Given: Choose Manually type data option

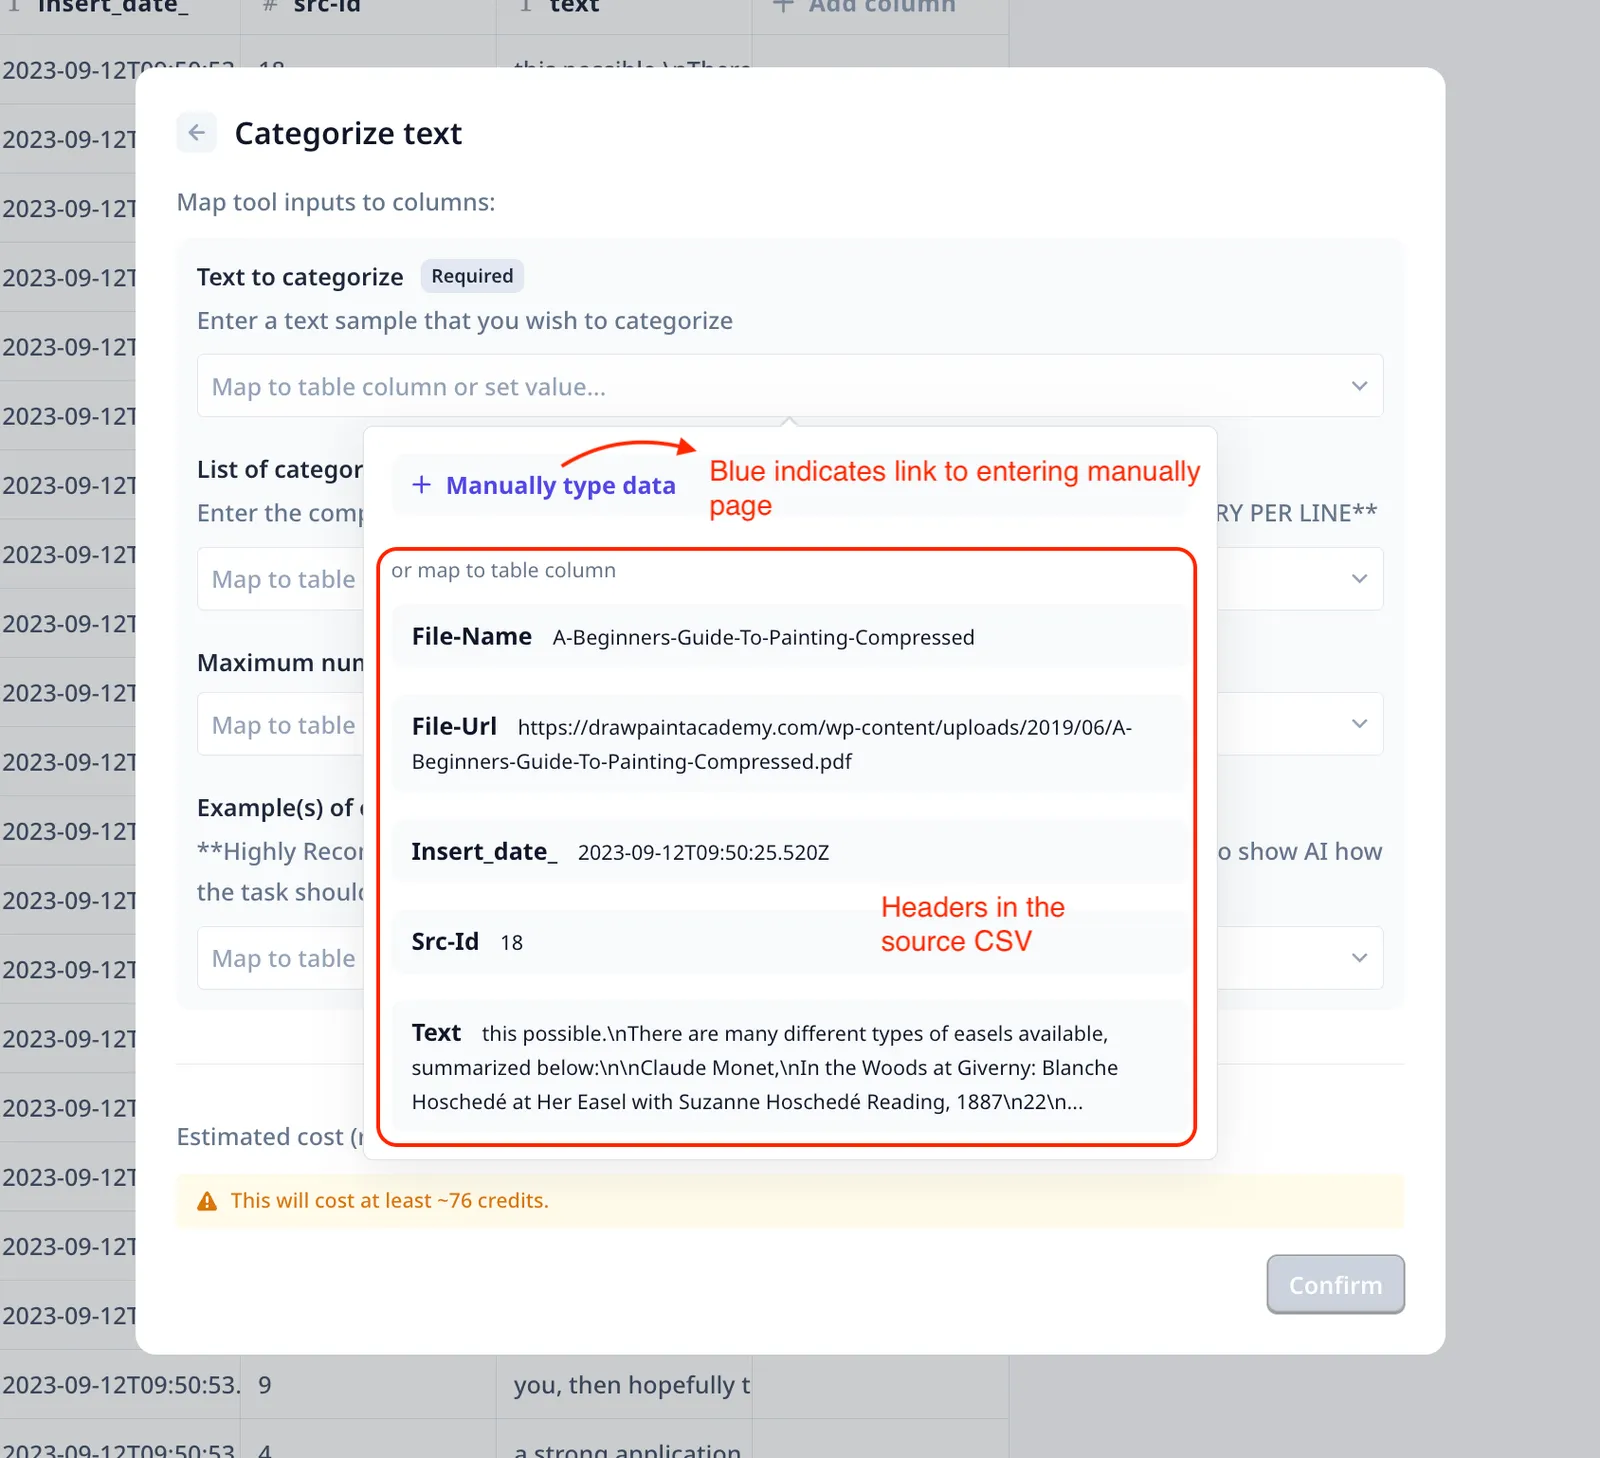Looking at the screenshot, I should tap(790, 485).
